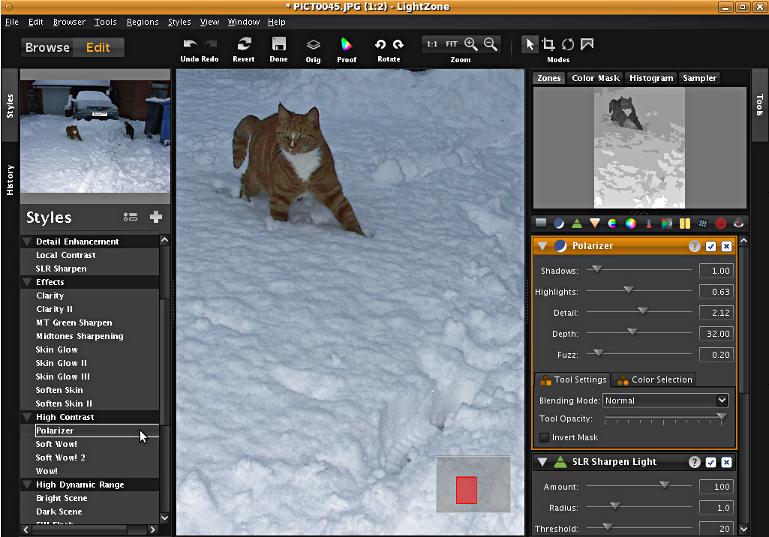Switch to Browse mode
Screen dimensions: 769x537
pyautogui.click(x=47, y=47)
